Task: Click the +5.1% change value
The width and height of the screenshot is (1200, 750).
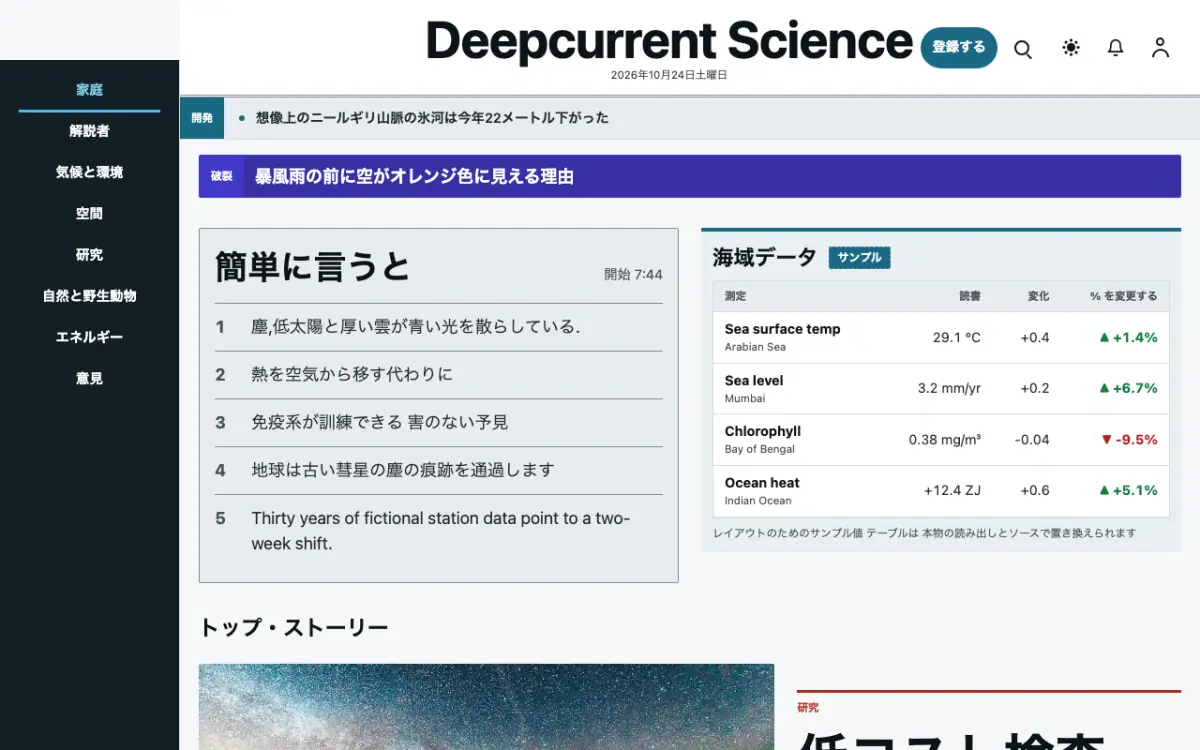Action: pos(1128,491)
